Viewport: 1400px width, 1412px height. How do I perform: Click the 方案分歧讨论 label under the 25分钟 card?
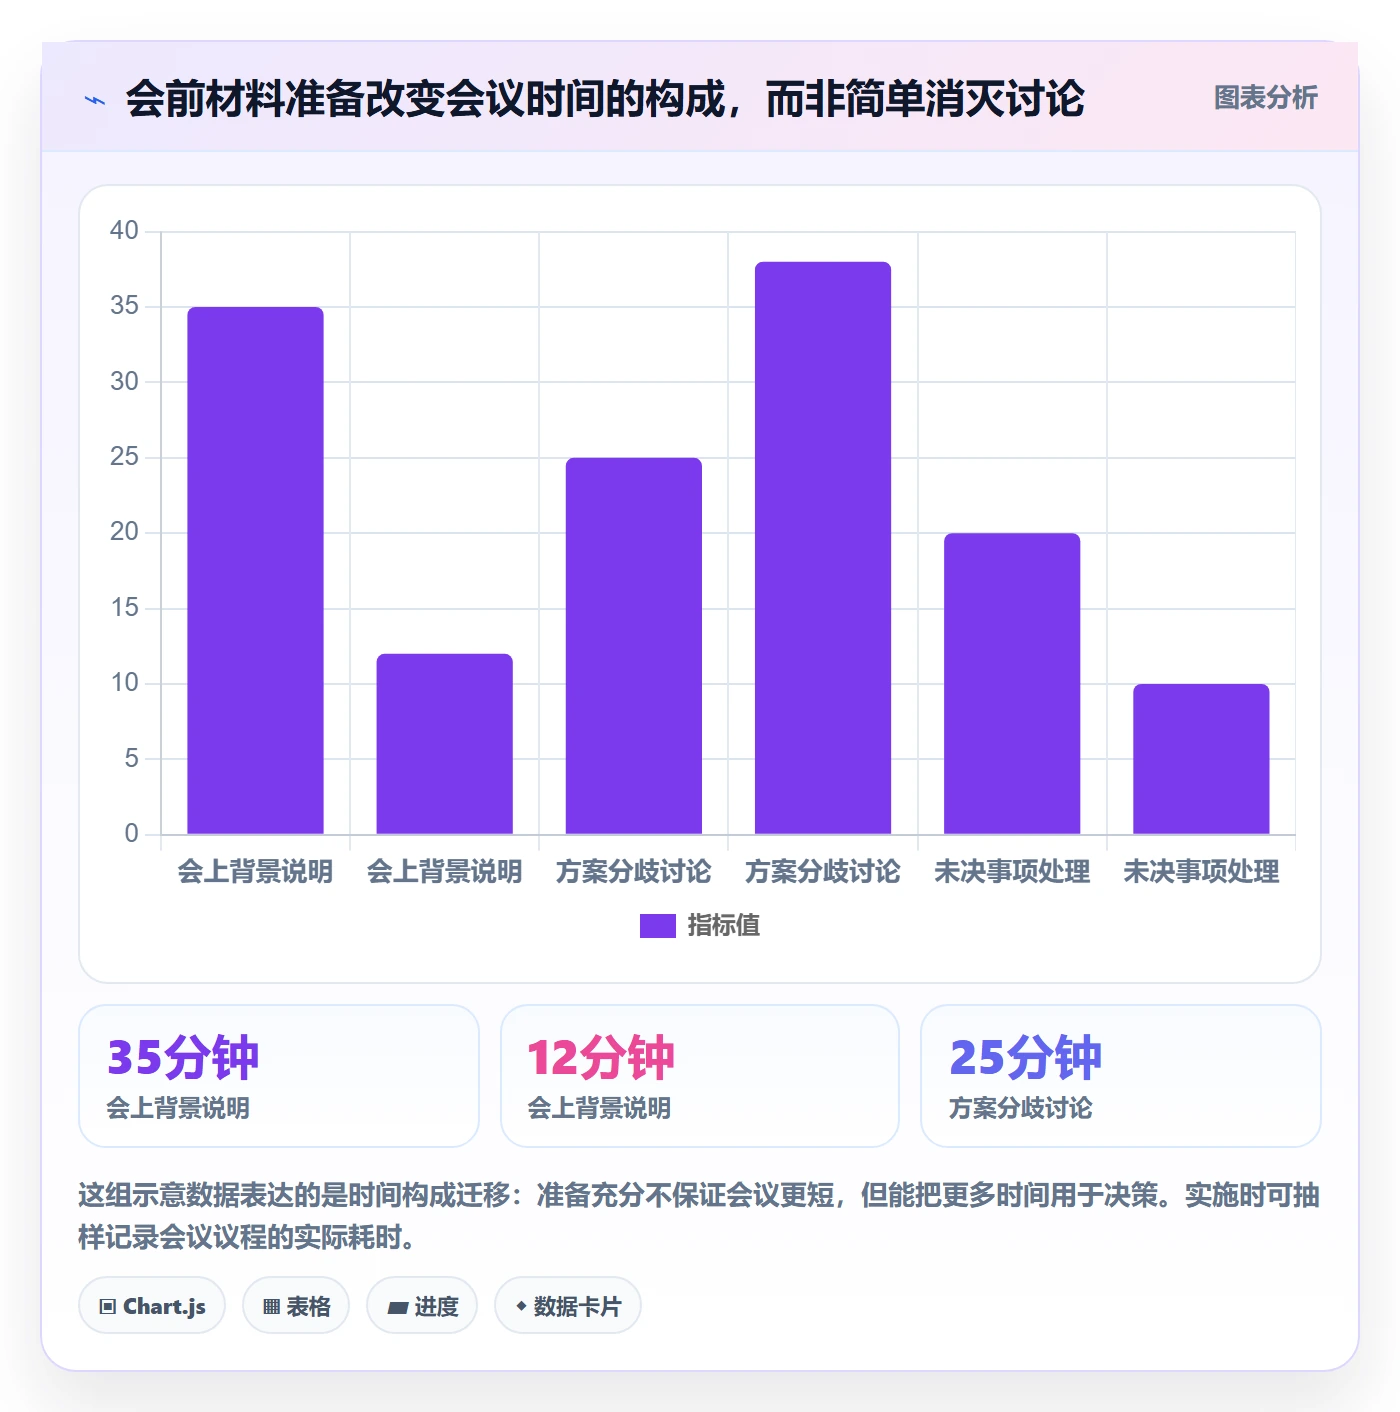pyautogui.click(x=1020, y=1108)
